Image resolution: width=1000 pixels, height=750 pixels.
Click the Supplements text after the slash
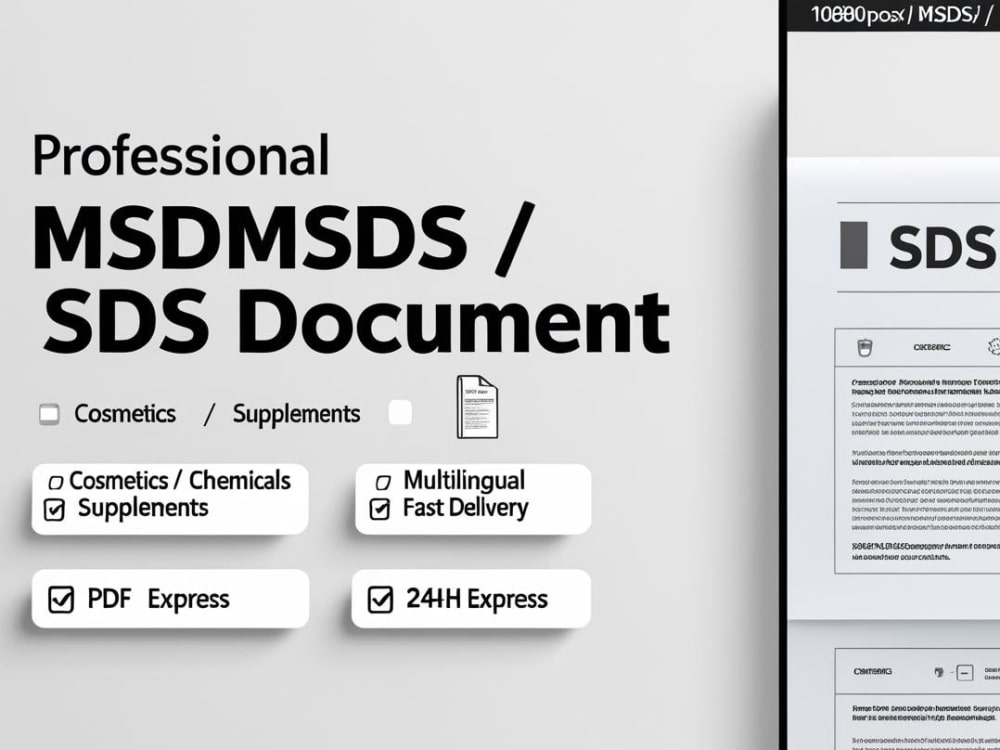click(296, 415)
